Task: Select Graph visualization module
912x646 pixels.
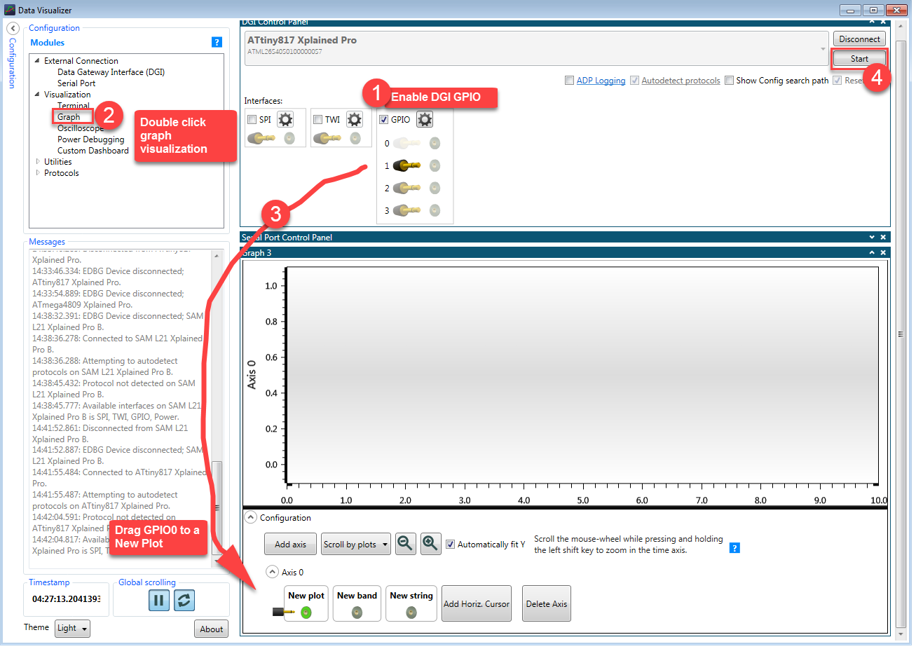Action: [69, 117]
